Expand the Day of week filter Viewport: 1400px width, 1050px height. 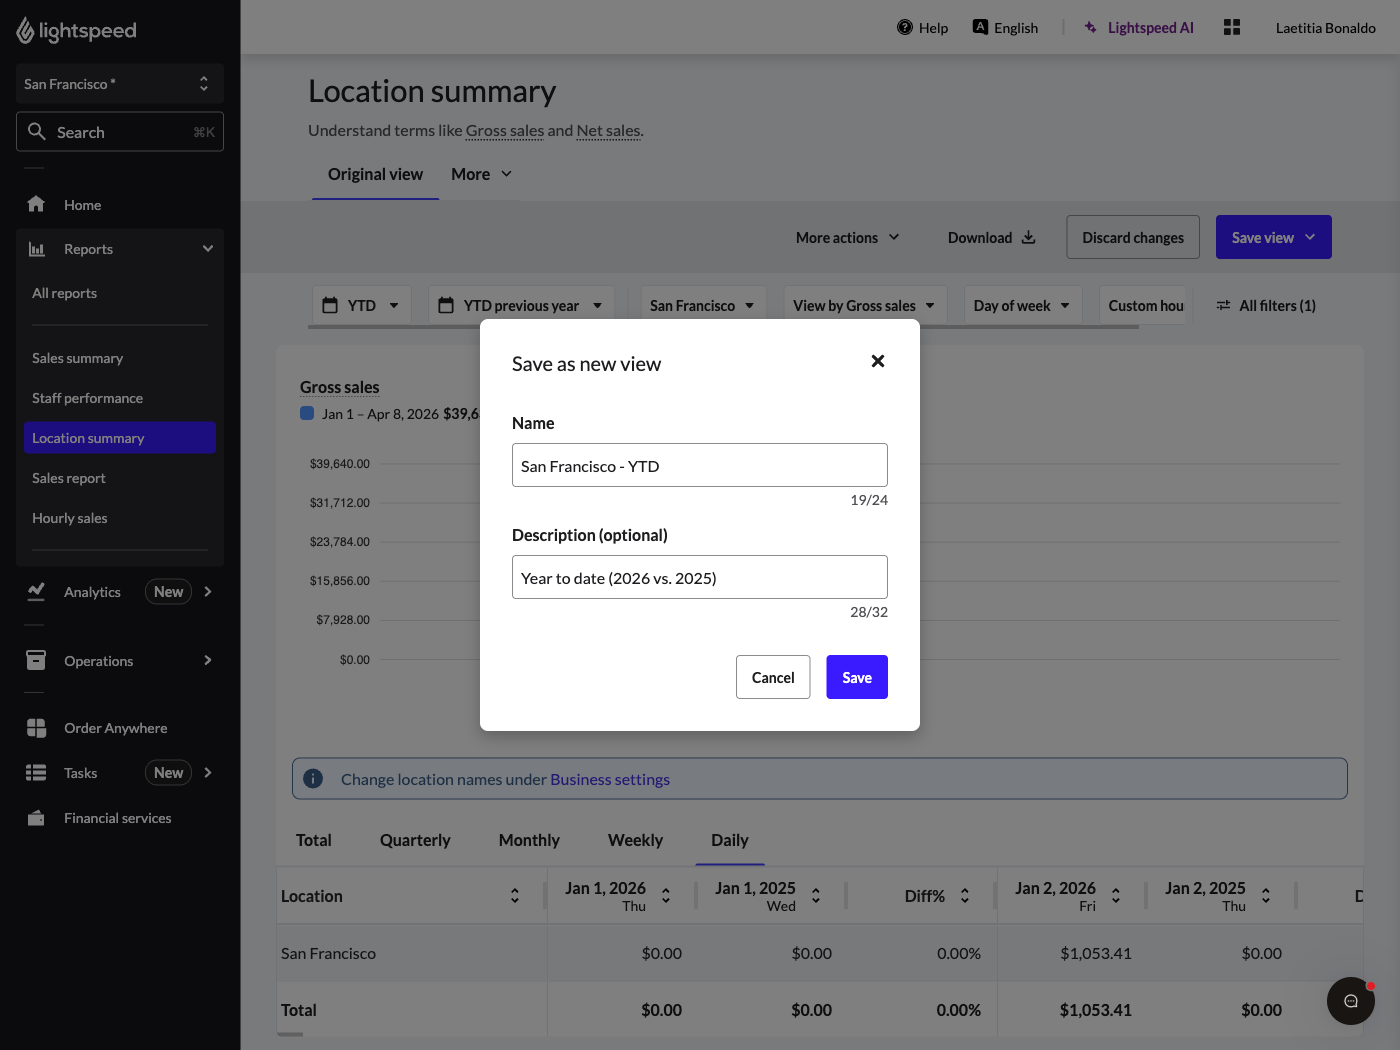click(1021, 306)
